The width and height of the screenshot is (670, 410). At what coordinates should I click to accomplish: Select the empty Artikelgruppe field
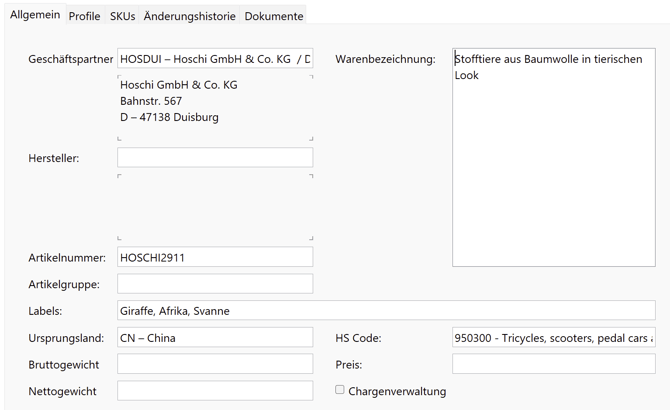215,284
